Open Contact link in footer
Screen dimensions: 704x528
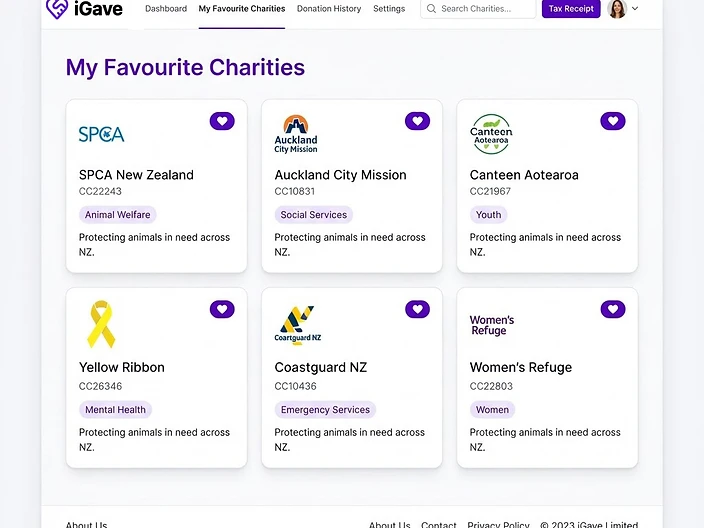[439, 524]
